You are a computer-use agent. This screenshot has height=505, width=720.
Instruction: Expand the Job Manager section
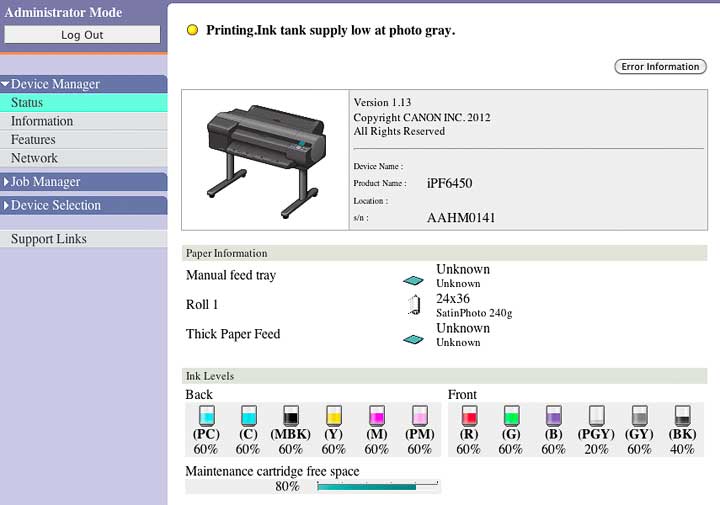83,182
